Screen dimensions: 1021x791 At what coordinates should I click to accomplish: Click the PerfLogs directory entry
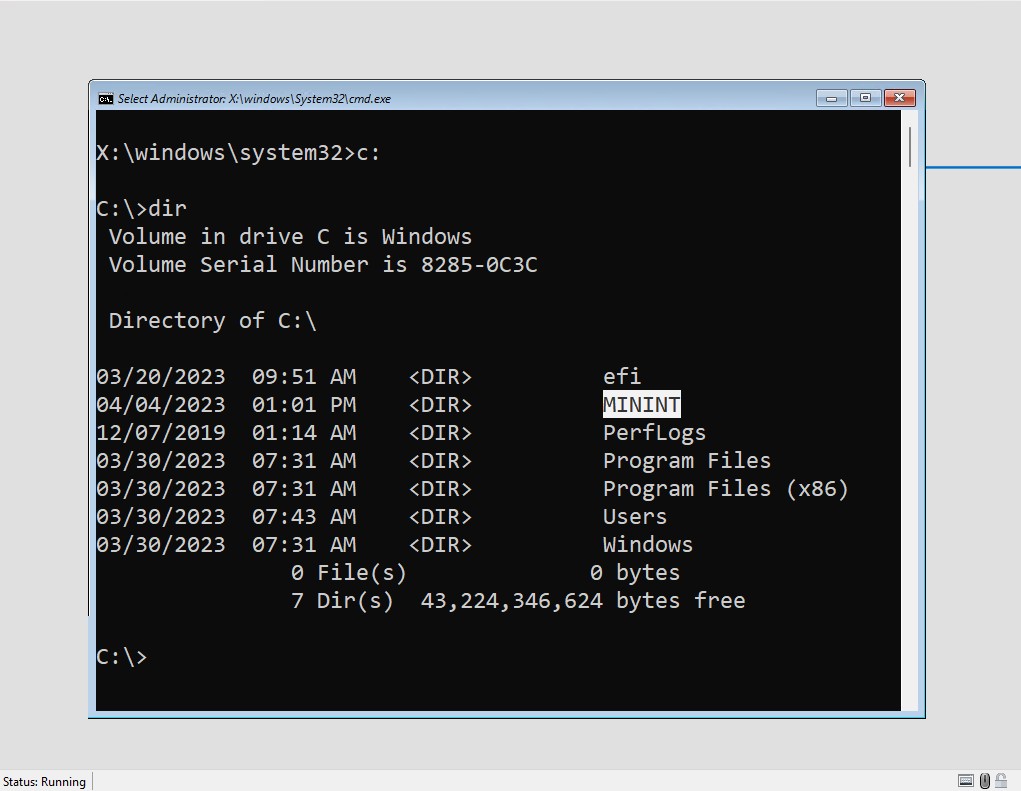tap(654, 433)
